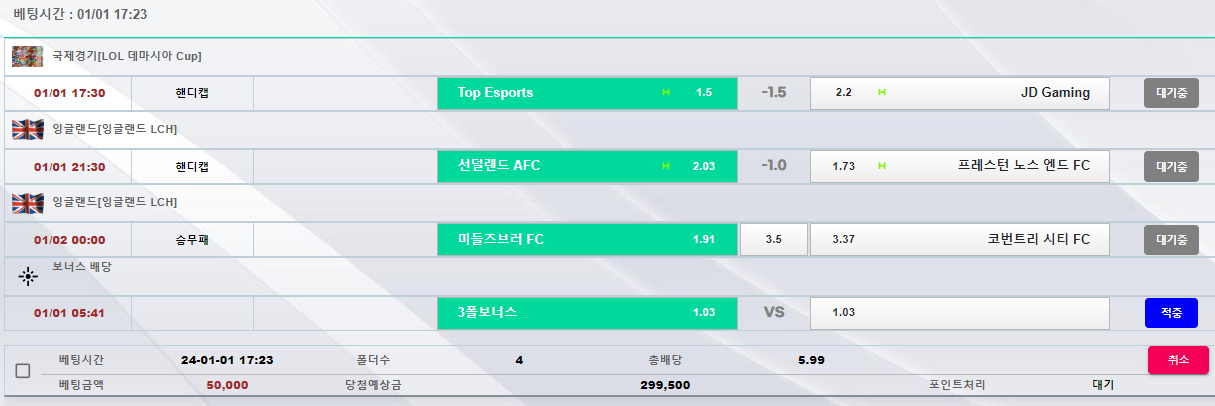
Task: Select the Top Esports home team pick
Action: pos(587,93)
